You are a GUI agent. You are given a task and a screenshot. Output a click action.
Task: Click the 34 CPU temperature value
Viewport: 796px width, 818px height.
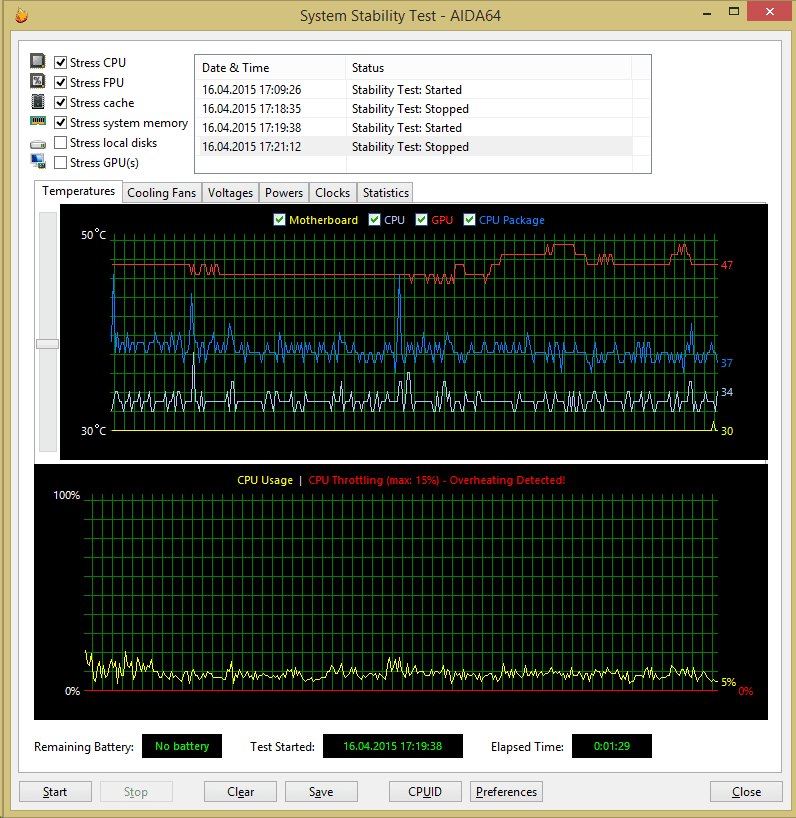pos(727,392)
